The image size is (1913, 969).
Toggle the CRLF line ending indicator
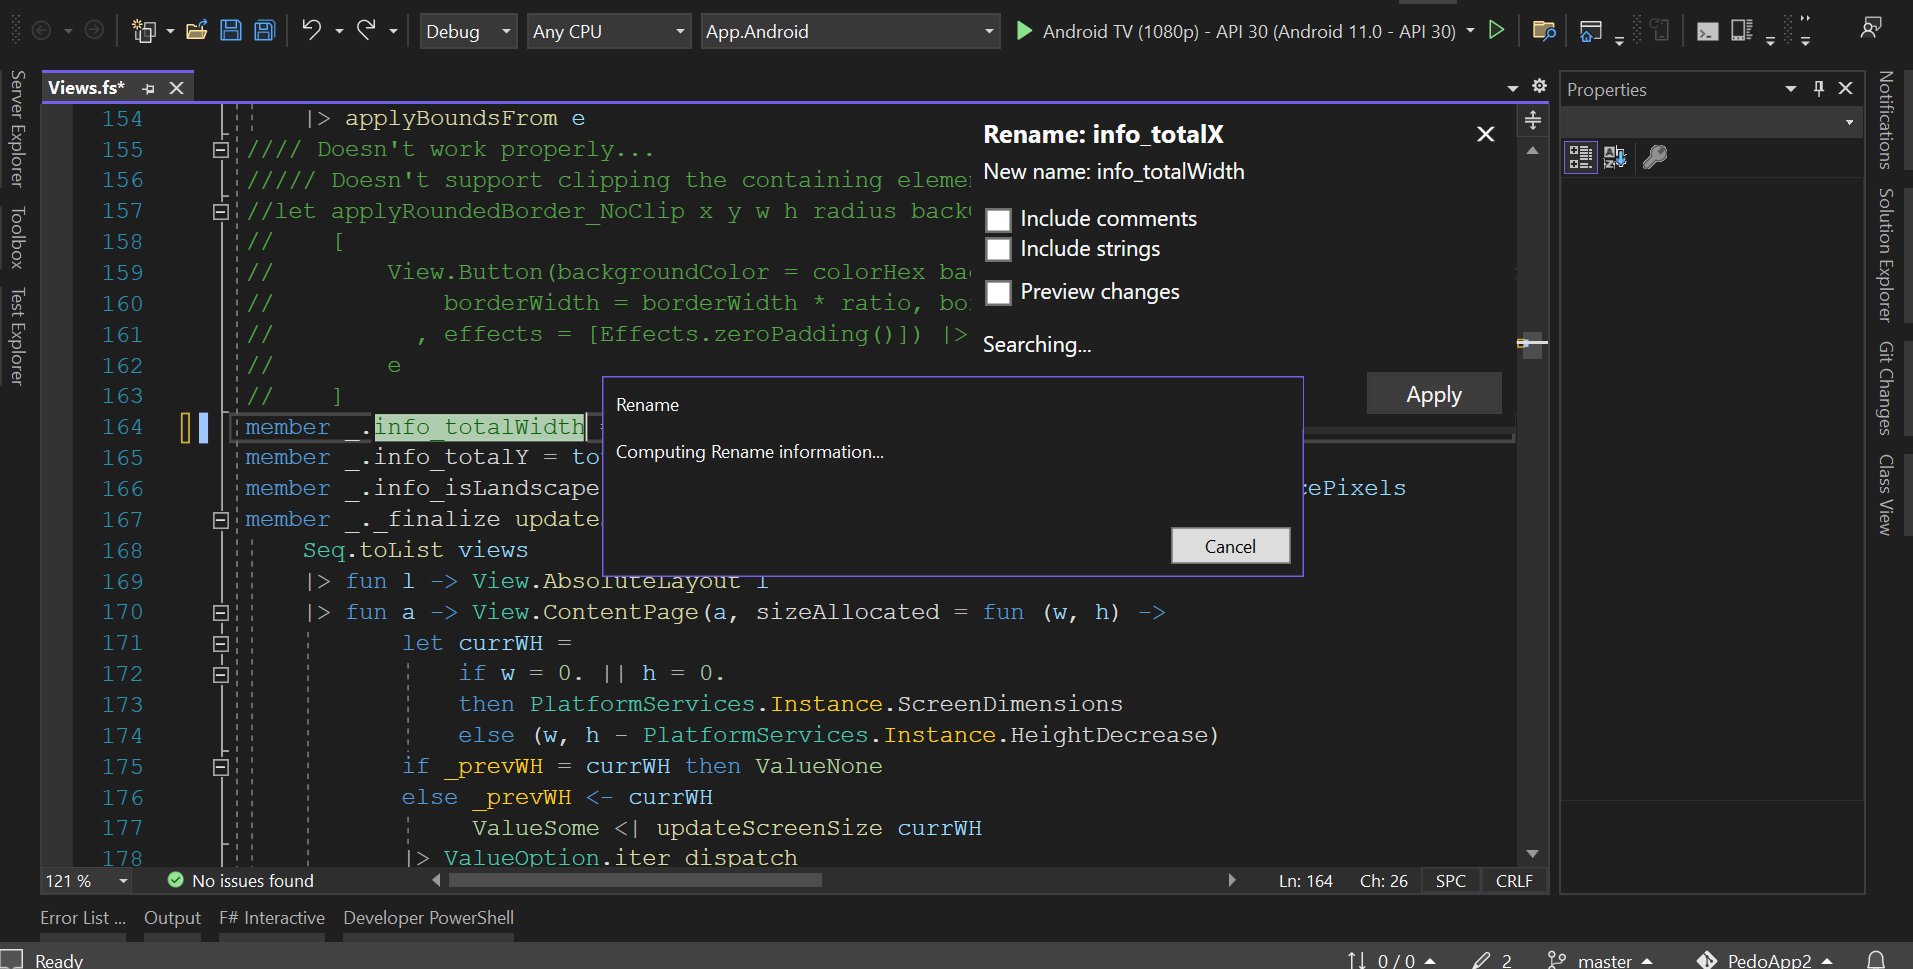pos(1514,881)
